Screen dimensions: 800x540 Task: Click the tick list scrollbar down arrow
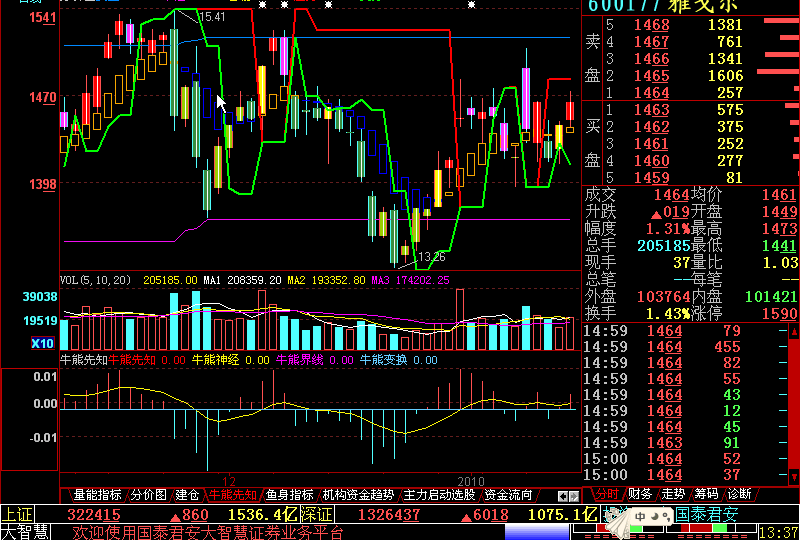(794, 478)
